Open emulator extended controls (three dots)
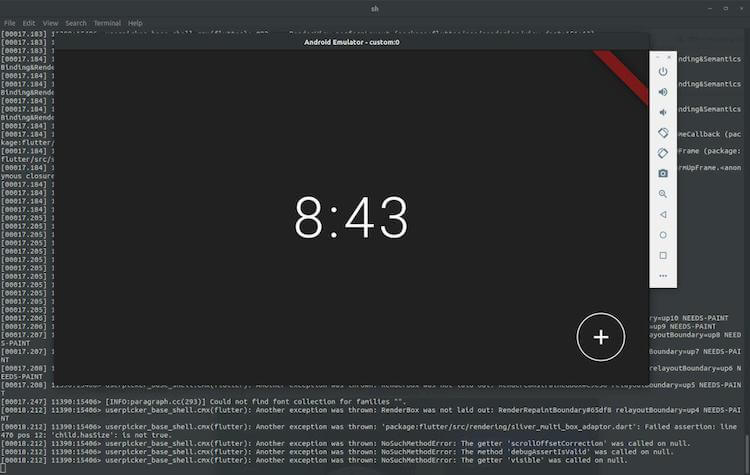 click(x=662, y=275)
